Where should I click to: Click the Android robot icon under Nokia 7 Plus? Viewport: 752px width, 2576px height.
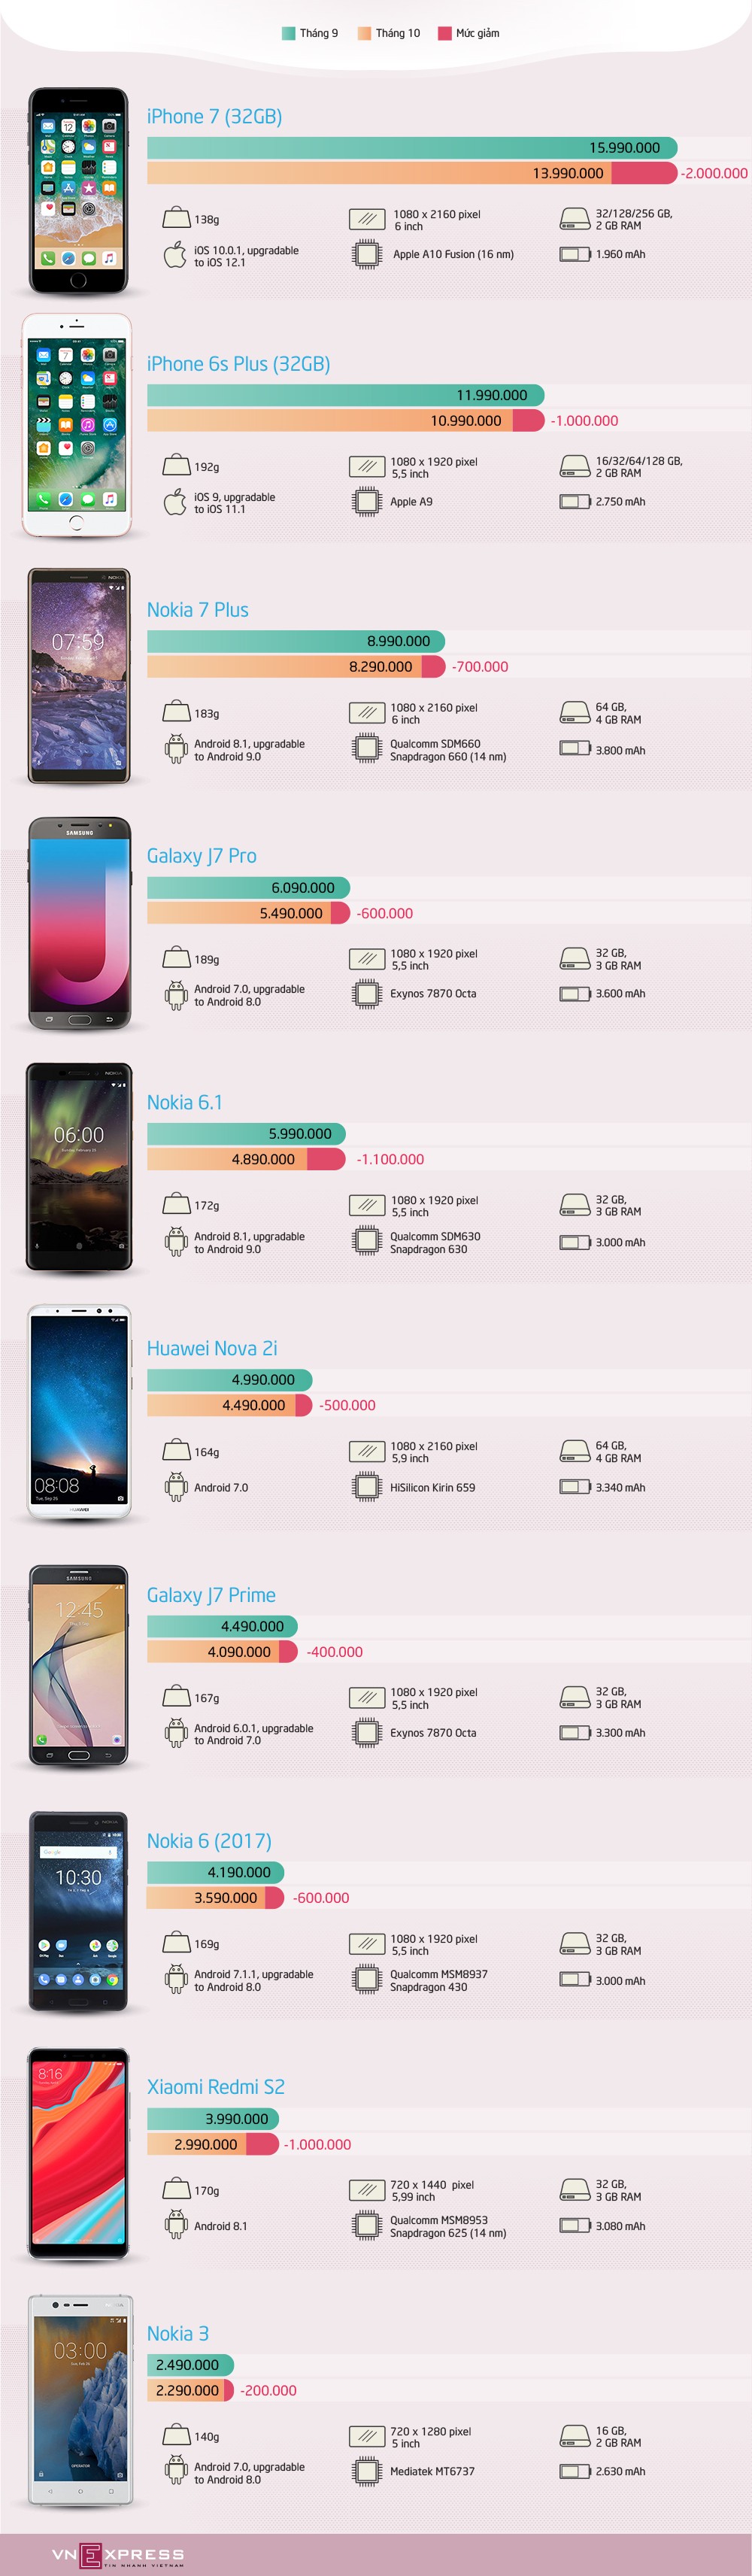(x=176, y=749)
